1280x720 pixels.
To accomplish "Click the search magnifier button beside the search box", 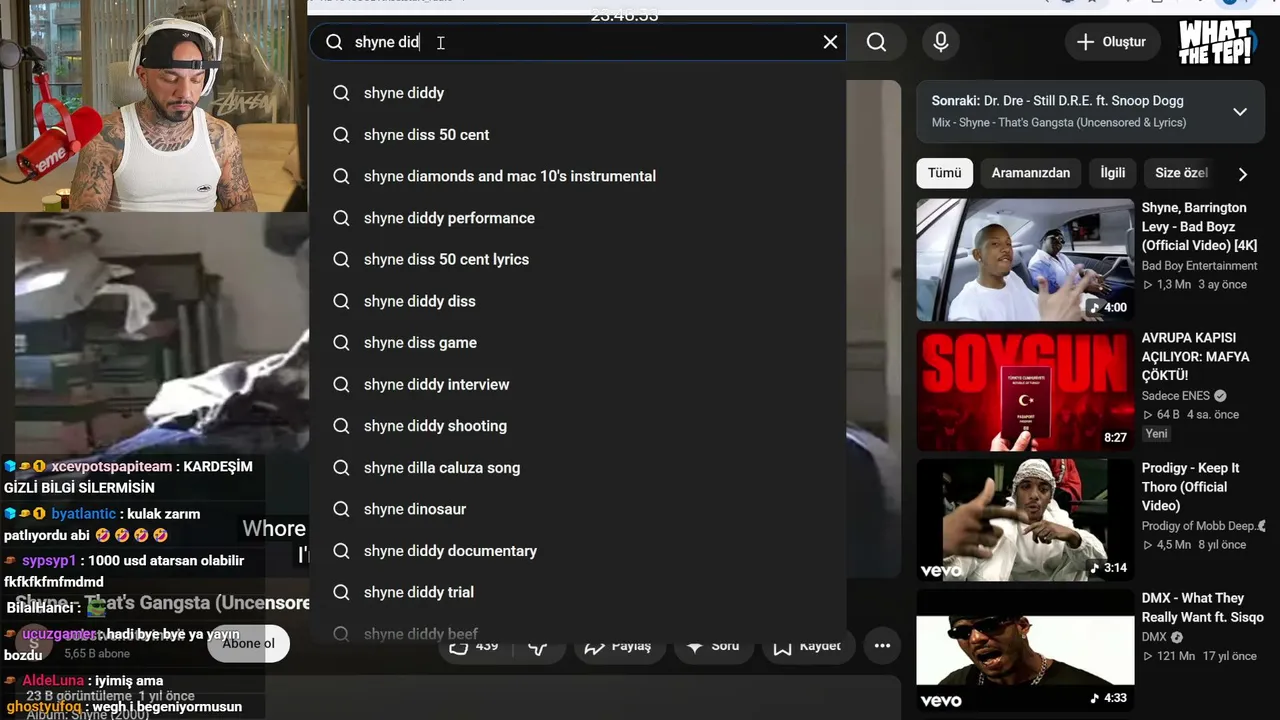I will pos(876,42).
